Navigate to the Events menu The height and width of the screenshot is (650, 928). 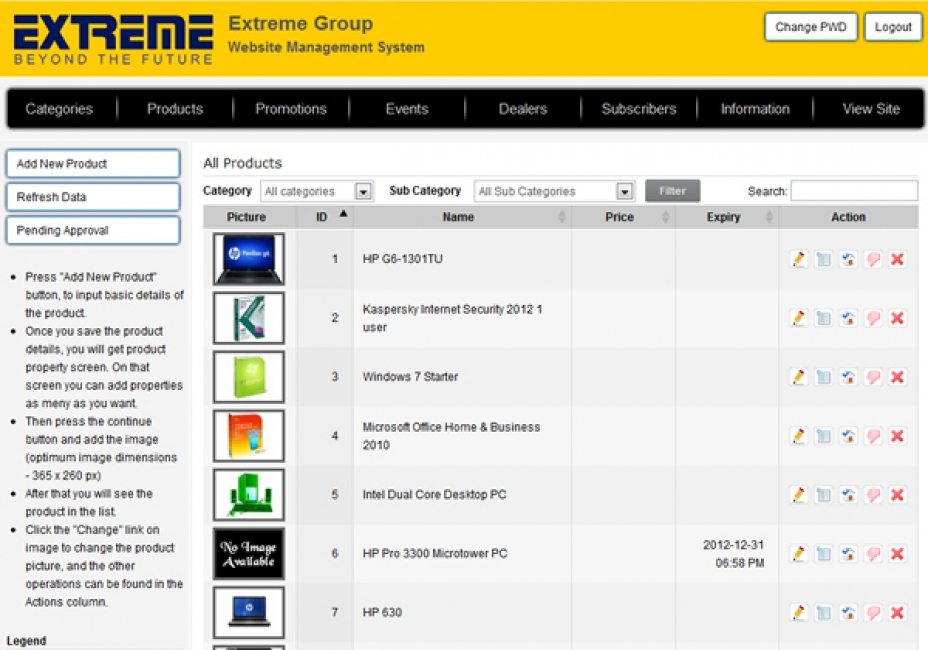click(x=407, y=109)
